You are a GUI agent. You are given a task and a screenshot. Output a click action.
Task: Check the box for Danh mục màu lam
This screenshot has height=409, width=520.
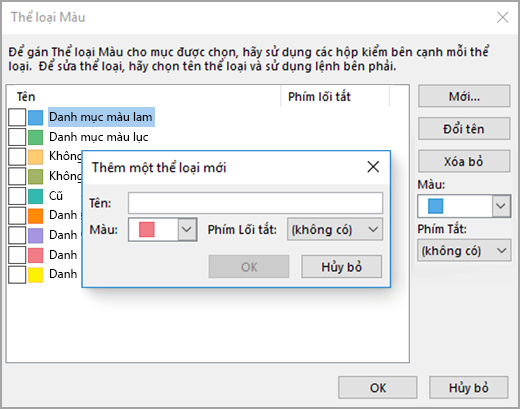(x=17, y=117)
